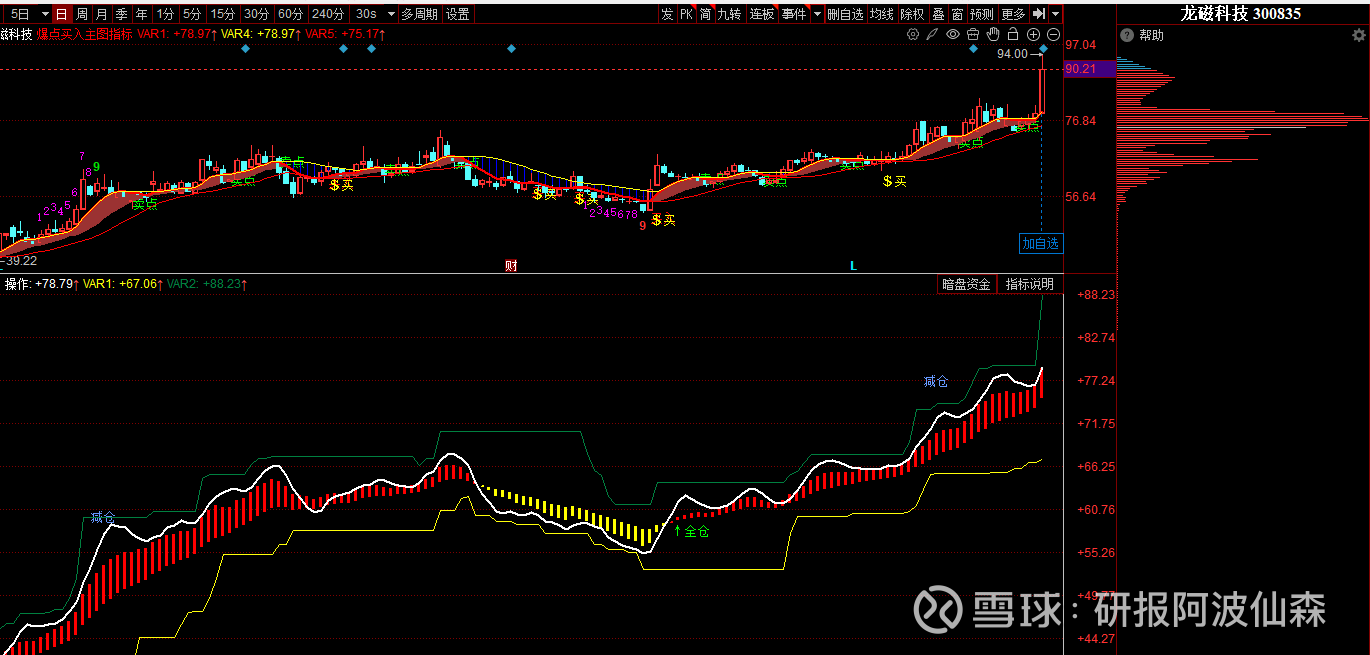Select the 60分 period tab
The image size is (1370, 655).
click(x=290, y=14)
